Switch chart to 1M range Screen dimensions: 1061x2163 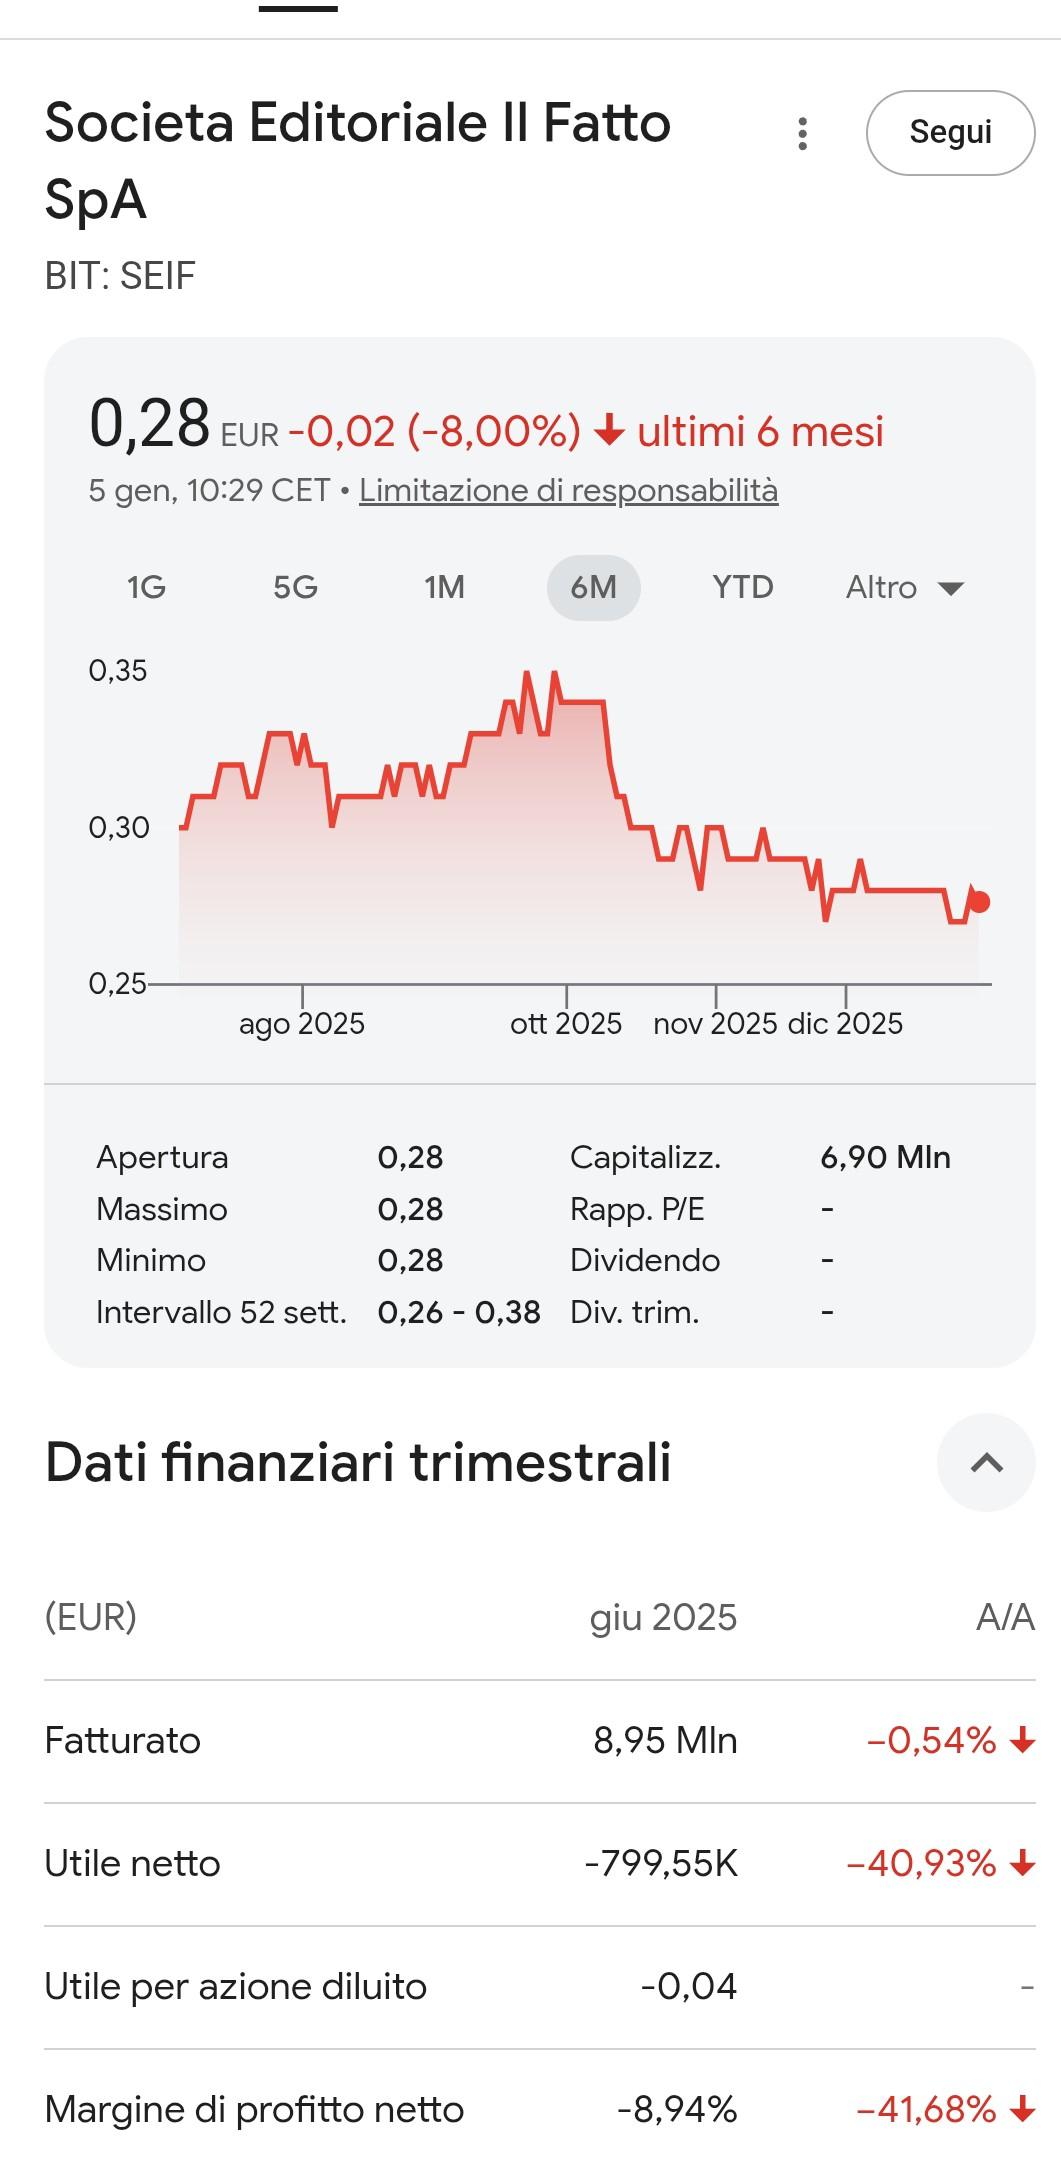444,587
